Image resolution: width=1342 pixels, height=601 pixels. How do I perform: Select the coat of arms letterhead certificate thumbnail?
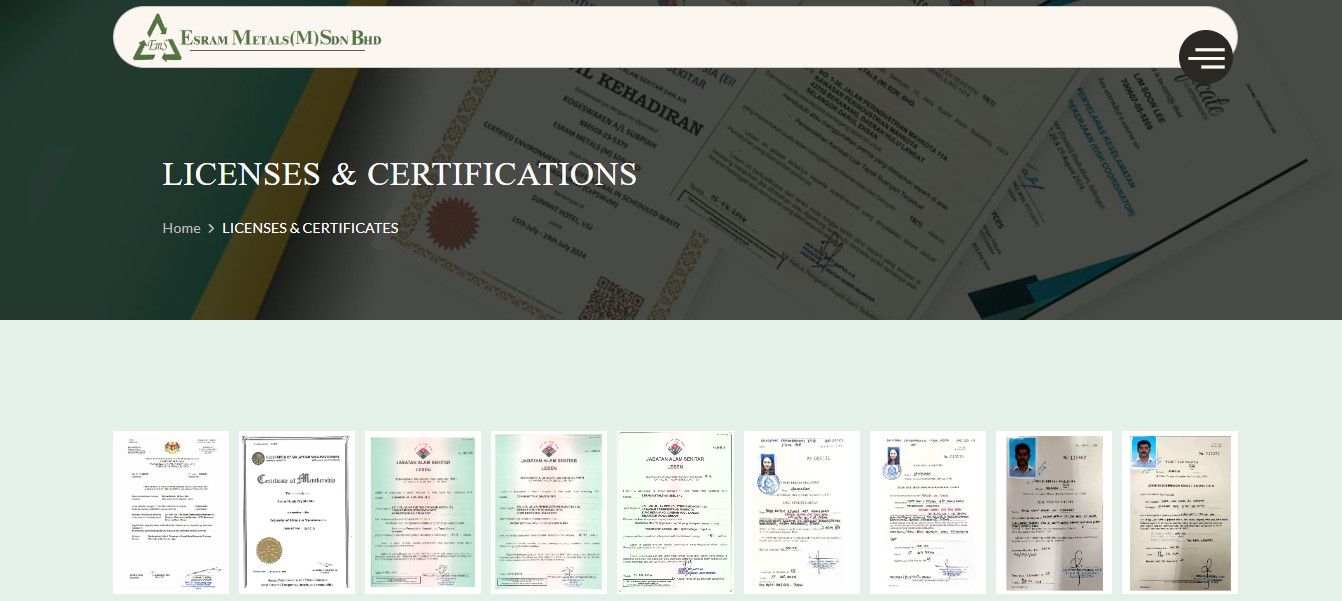(170, 511)
